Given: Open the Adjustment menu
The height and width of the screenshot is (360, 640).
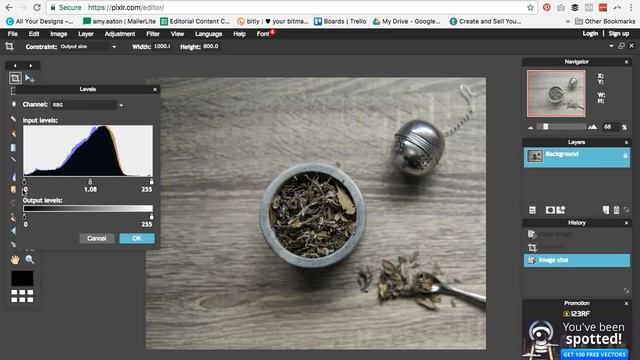Looking at the screenshot, I should 120,34.
